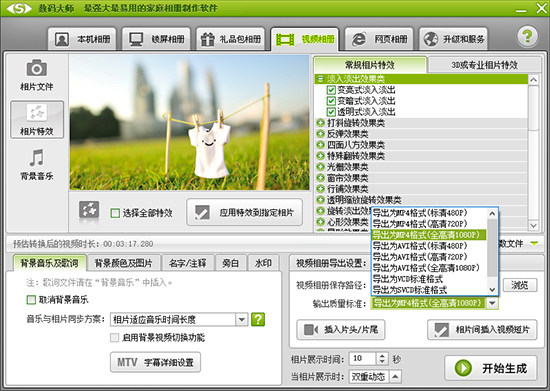Uncheck 透明式淡入淡出 effect
Image resolution: width=550 pixels, height=391 pixels.
pyautogui.click(x=331, y=112)
